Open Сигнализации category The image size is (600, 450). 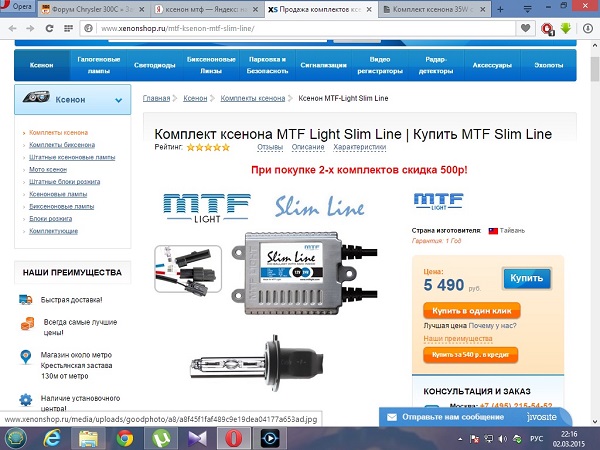(323, 65)
